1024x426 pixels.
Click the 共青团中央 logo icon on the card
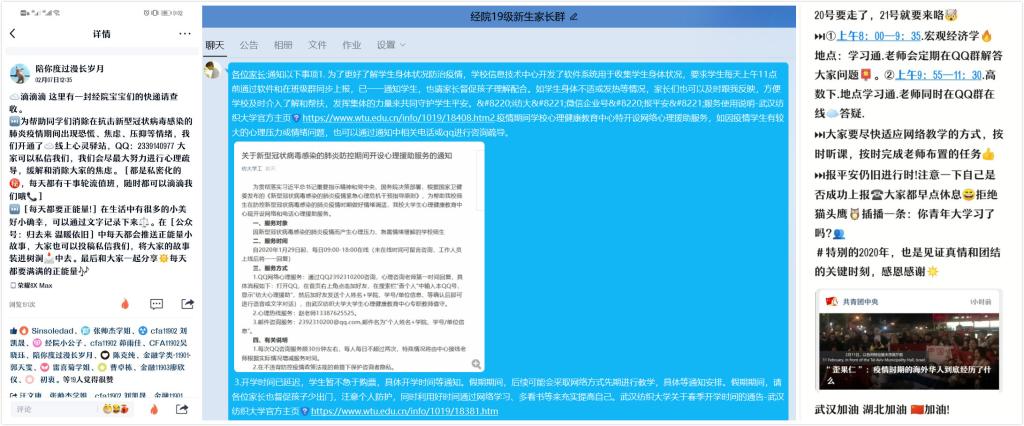(x=830, y=301)
